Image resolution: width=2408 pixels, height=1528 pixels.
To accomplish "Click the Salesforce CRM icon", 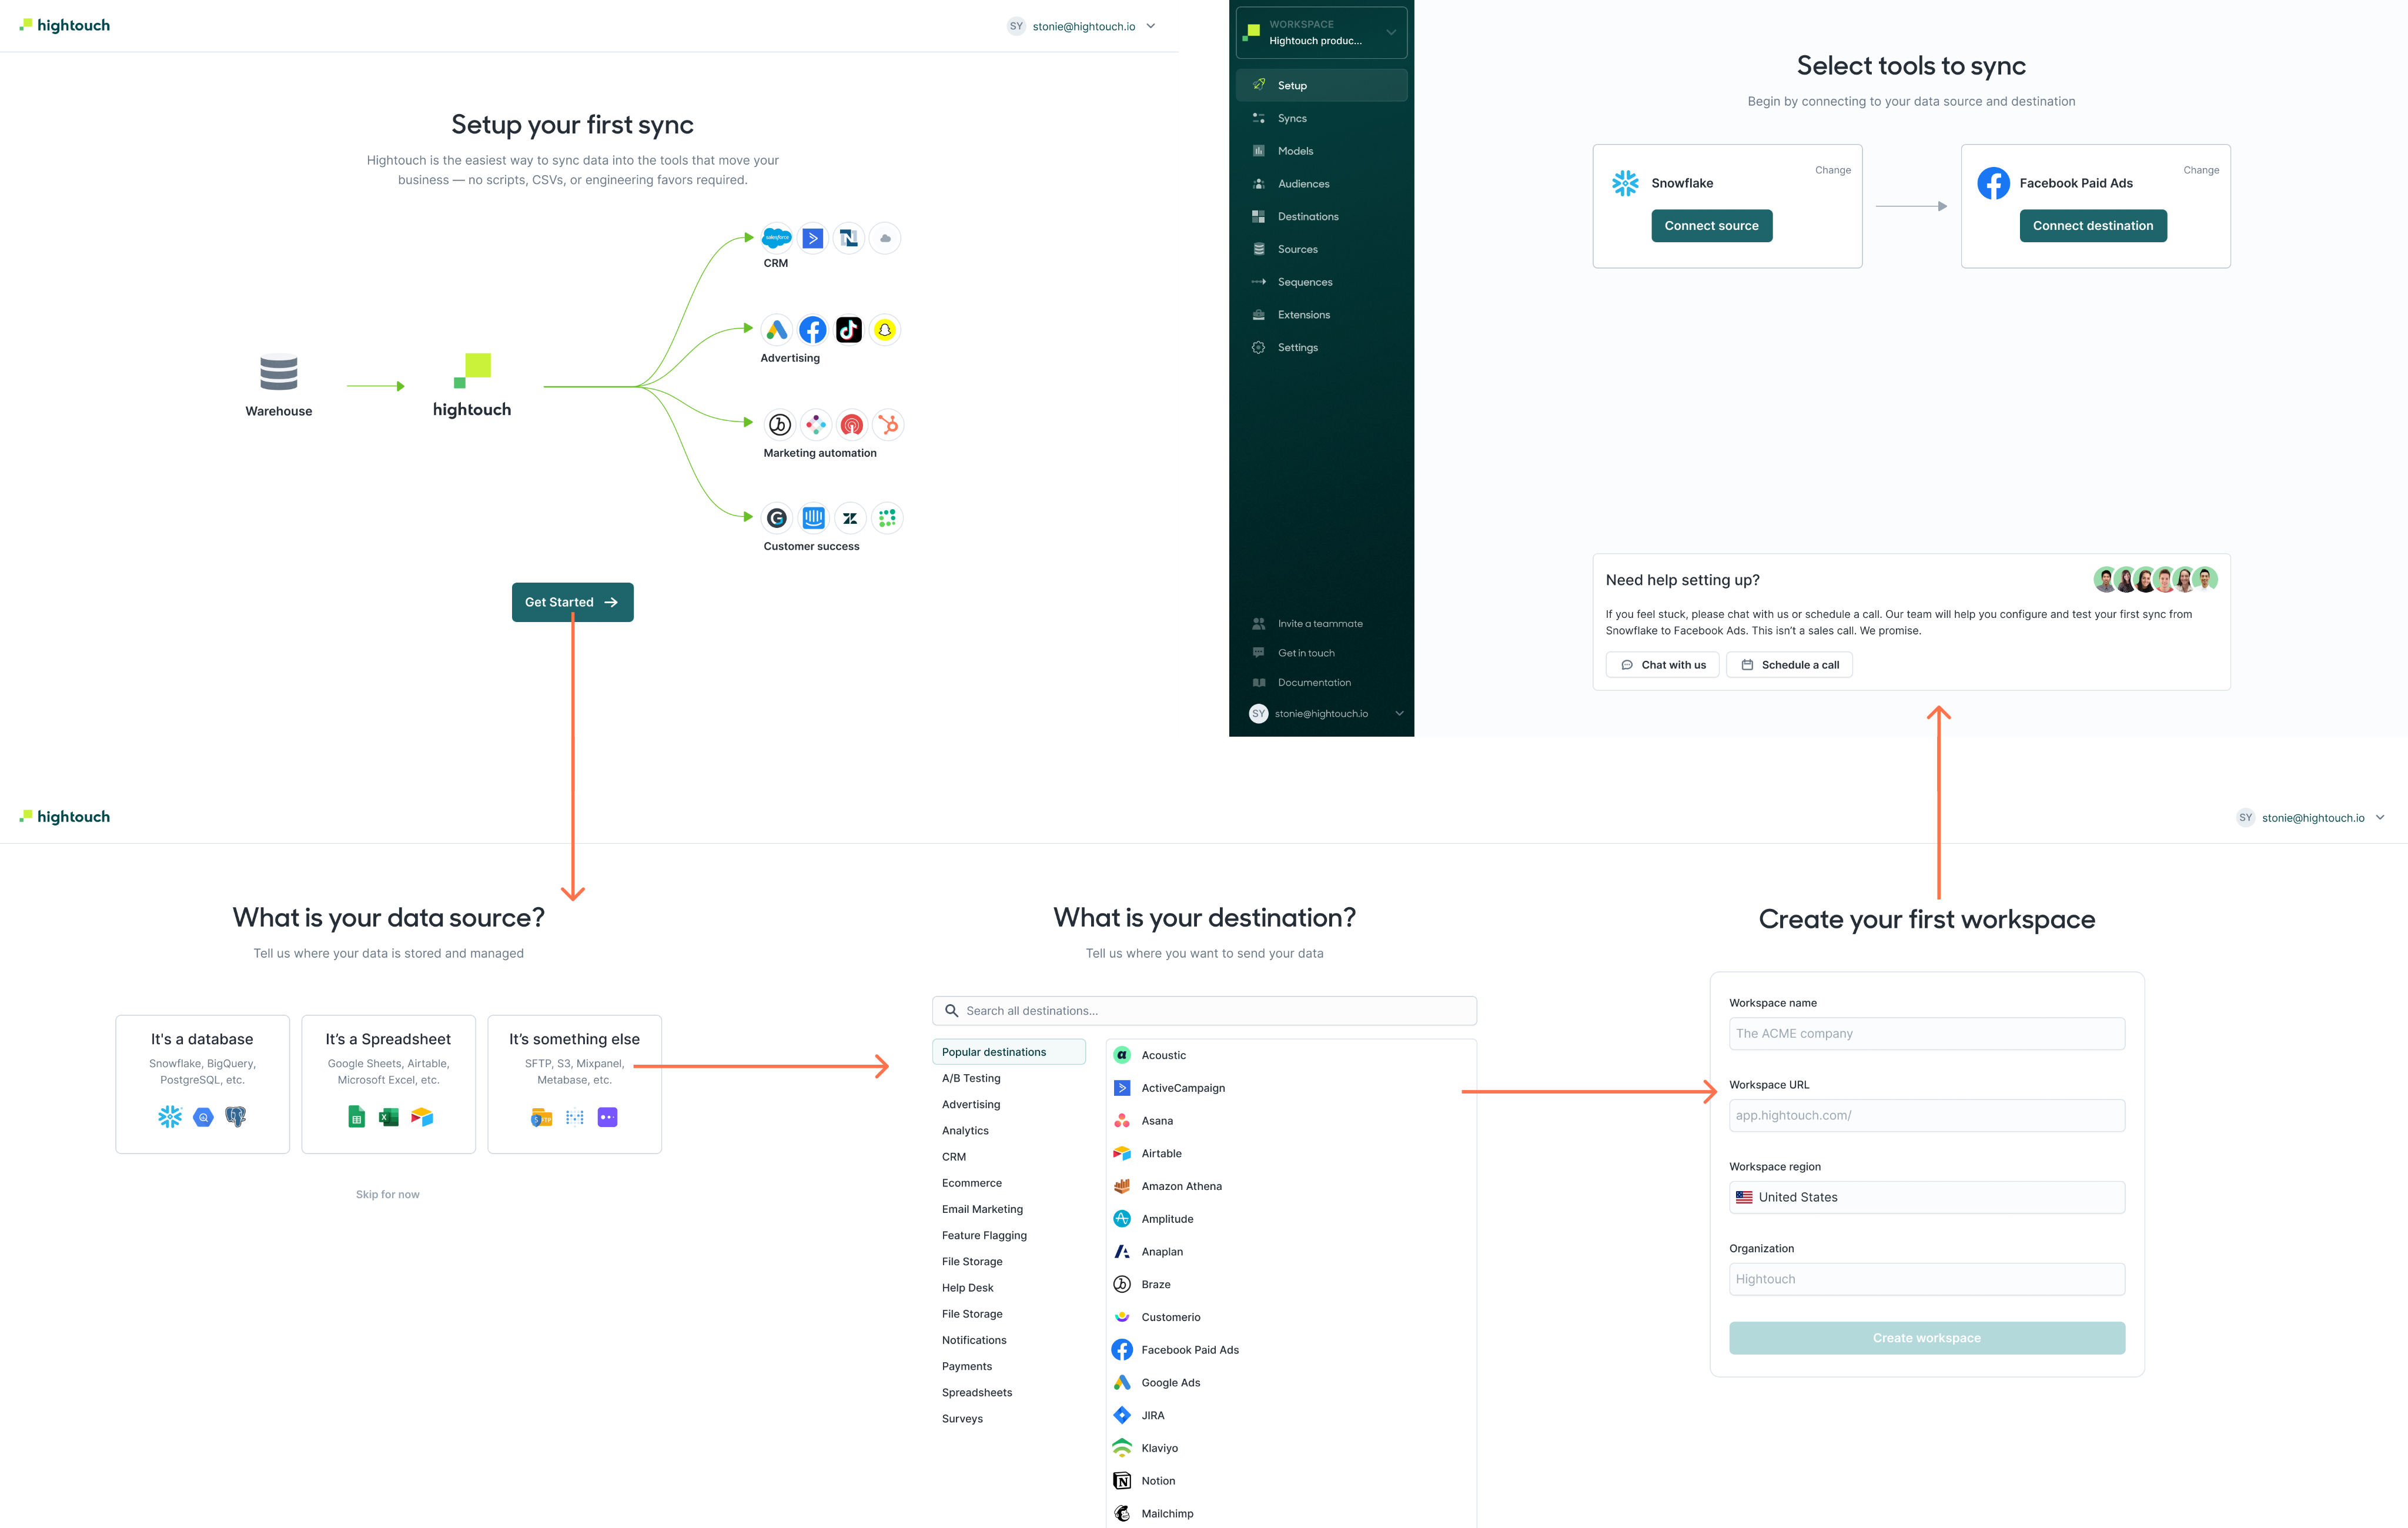I will [x=776, y=238].
